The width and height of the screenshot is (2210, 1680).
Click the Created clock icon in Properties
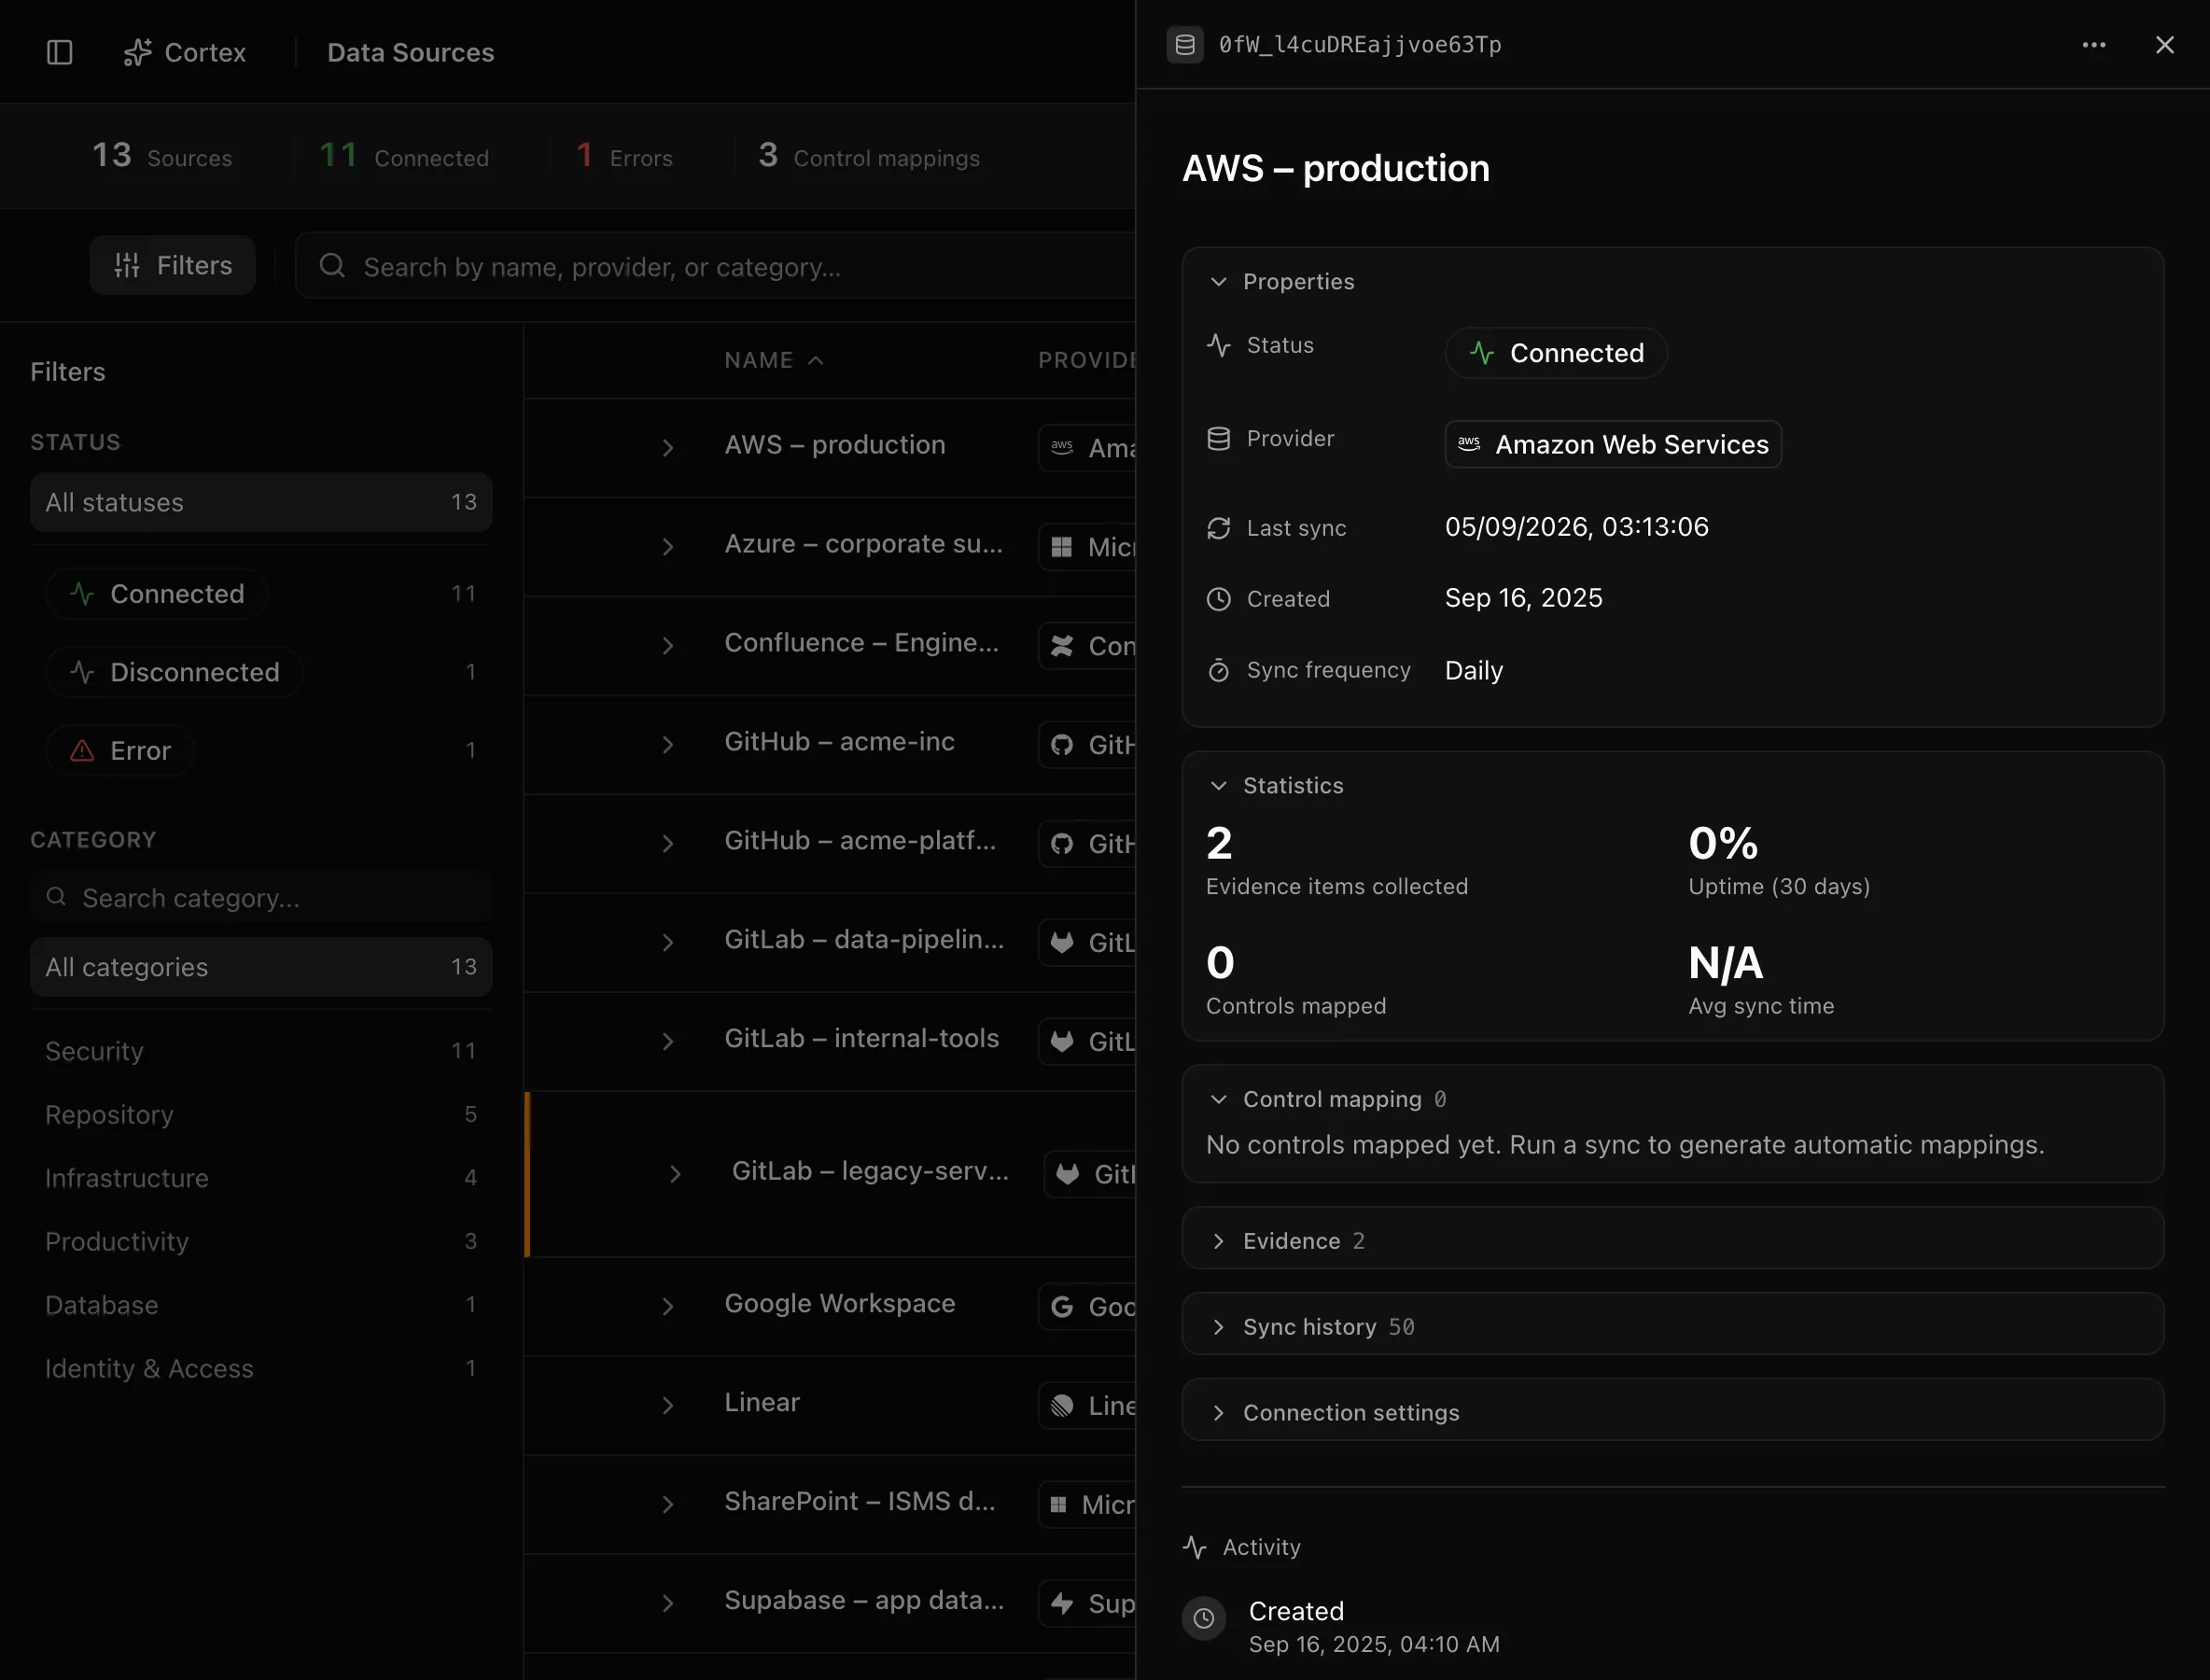[1218, 599]
